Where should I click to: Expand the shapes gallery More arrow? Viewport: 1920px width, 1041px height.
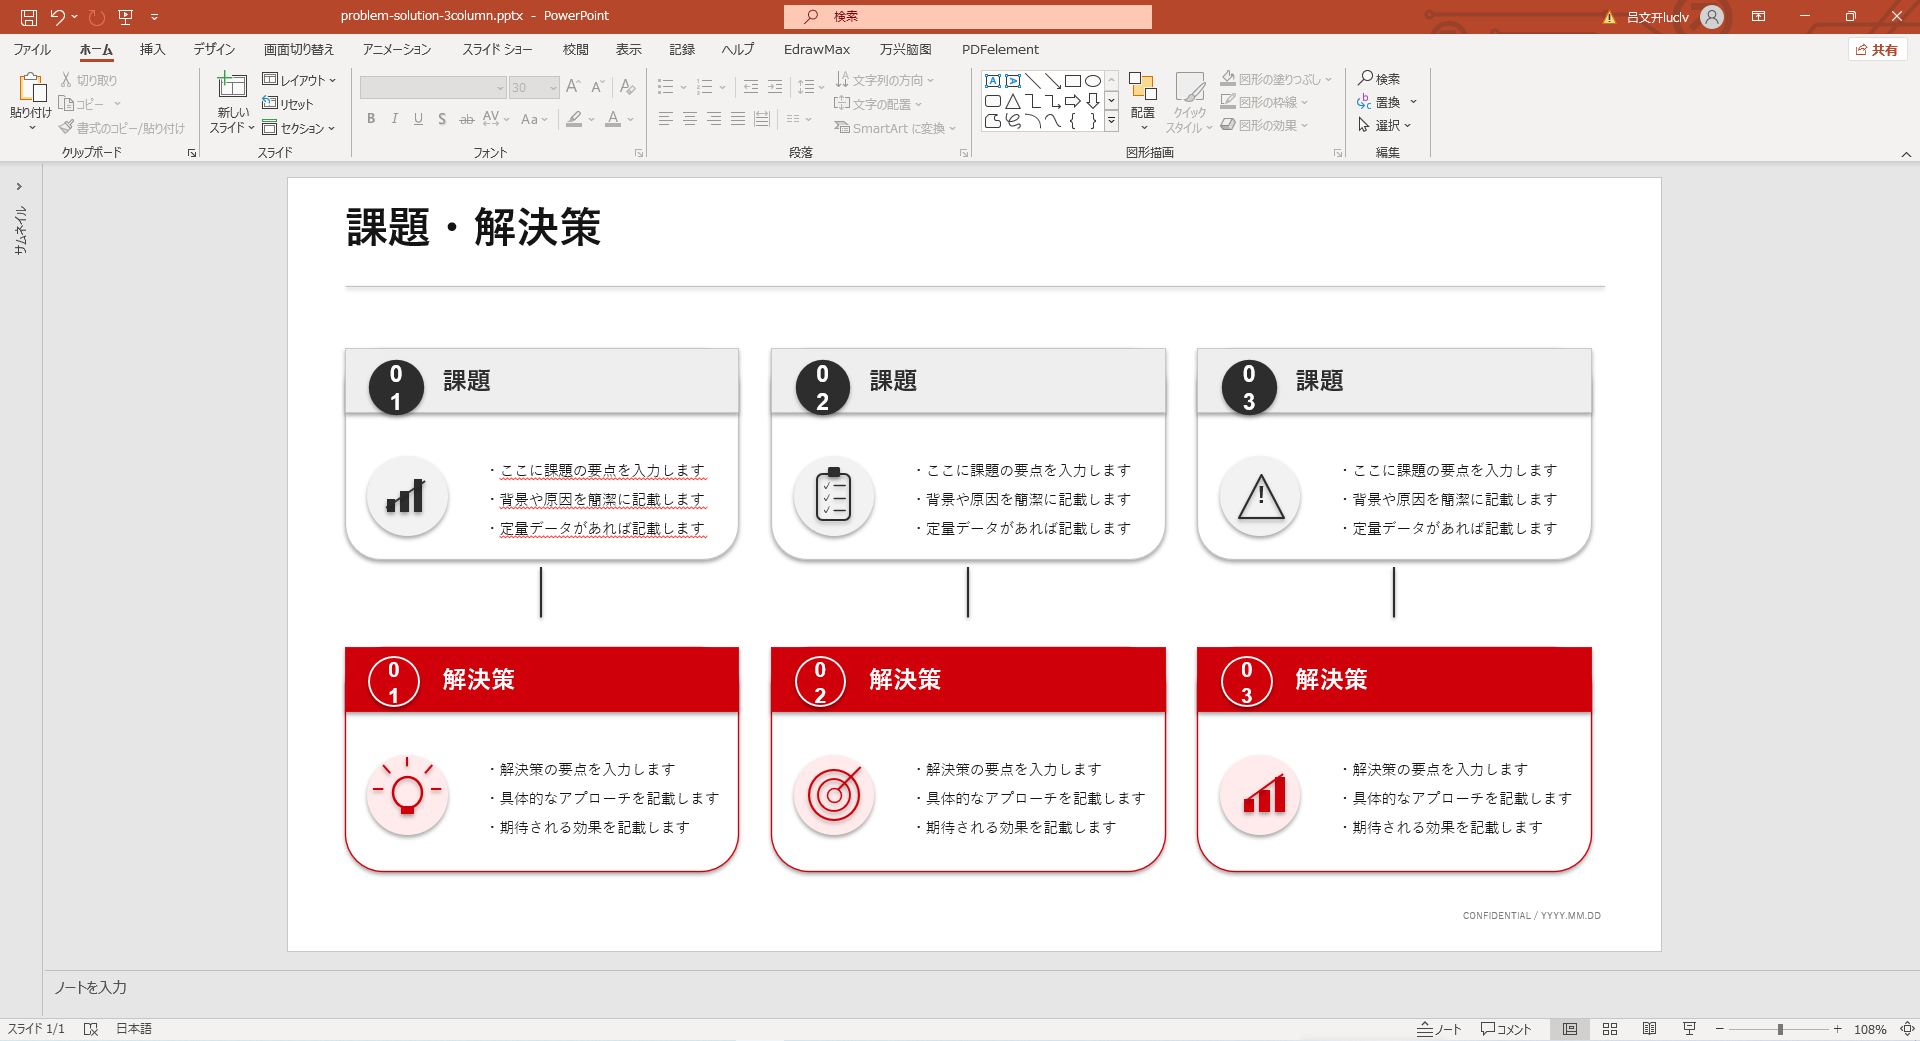1111,121
